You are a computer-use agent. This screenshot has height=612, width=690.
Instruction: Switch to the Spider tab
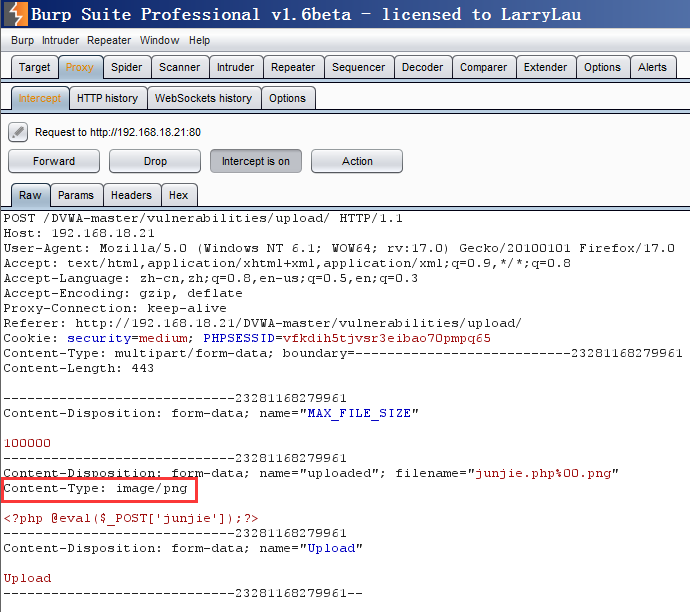(127, 67)
